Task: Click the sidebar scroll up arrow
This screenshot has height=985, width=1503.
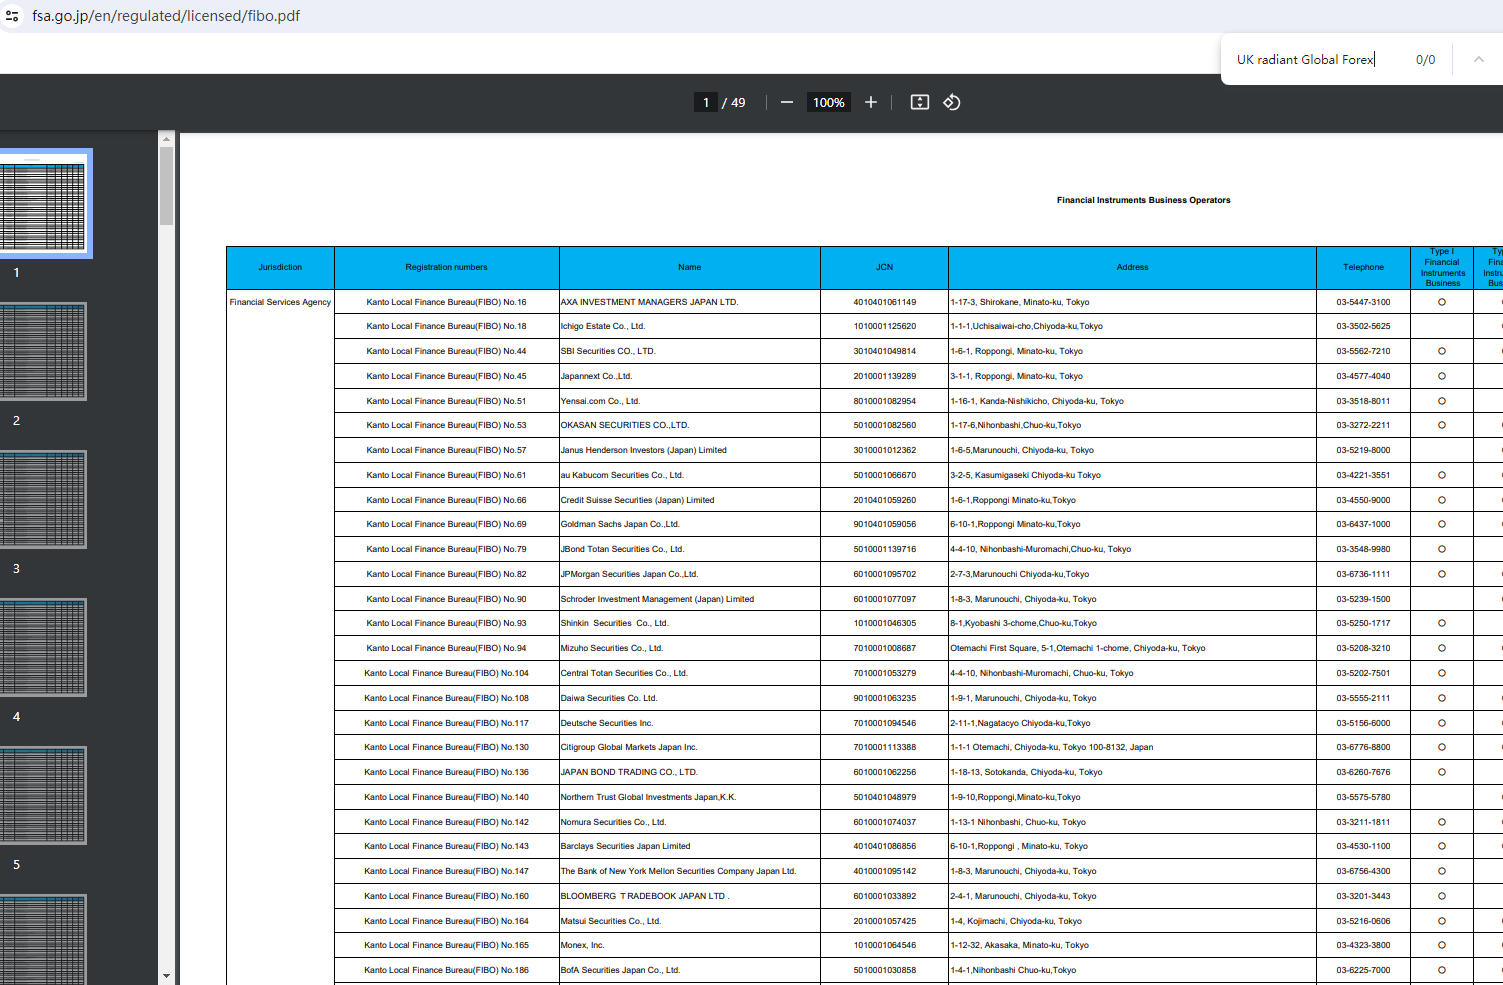Action: point(166,138)
